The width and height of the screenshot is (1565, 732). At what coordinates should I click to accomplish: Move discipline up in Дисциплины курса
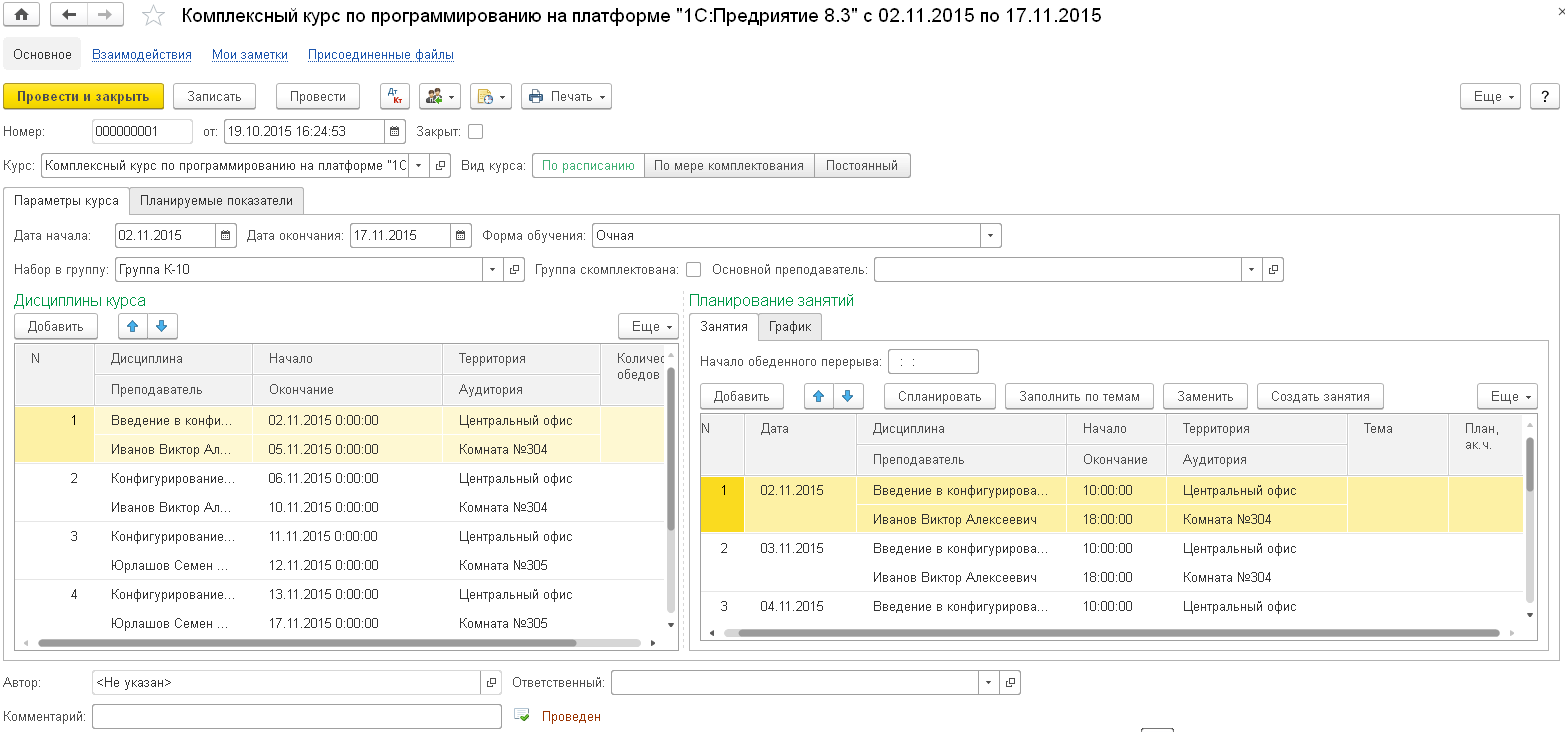[132, 326]
